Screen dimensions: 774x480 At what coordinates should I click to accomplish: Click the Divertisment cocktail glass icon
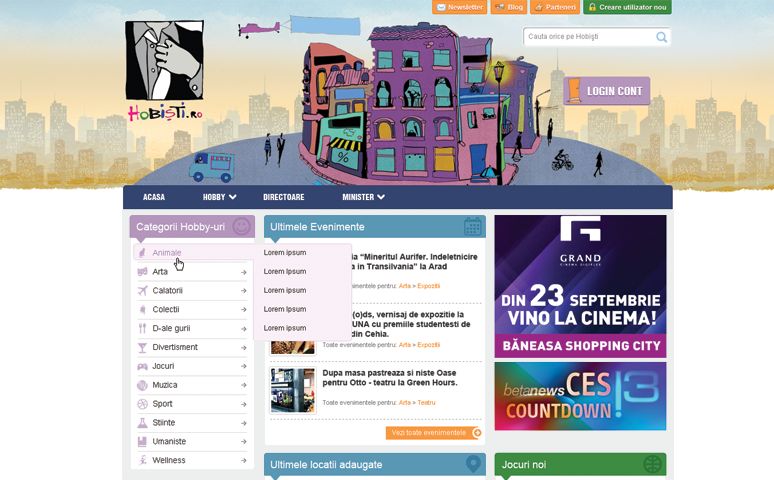click(x=142, y=347)
